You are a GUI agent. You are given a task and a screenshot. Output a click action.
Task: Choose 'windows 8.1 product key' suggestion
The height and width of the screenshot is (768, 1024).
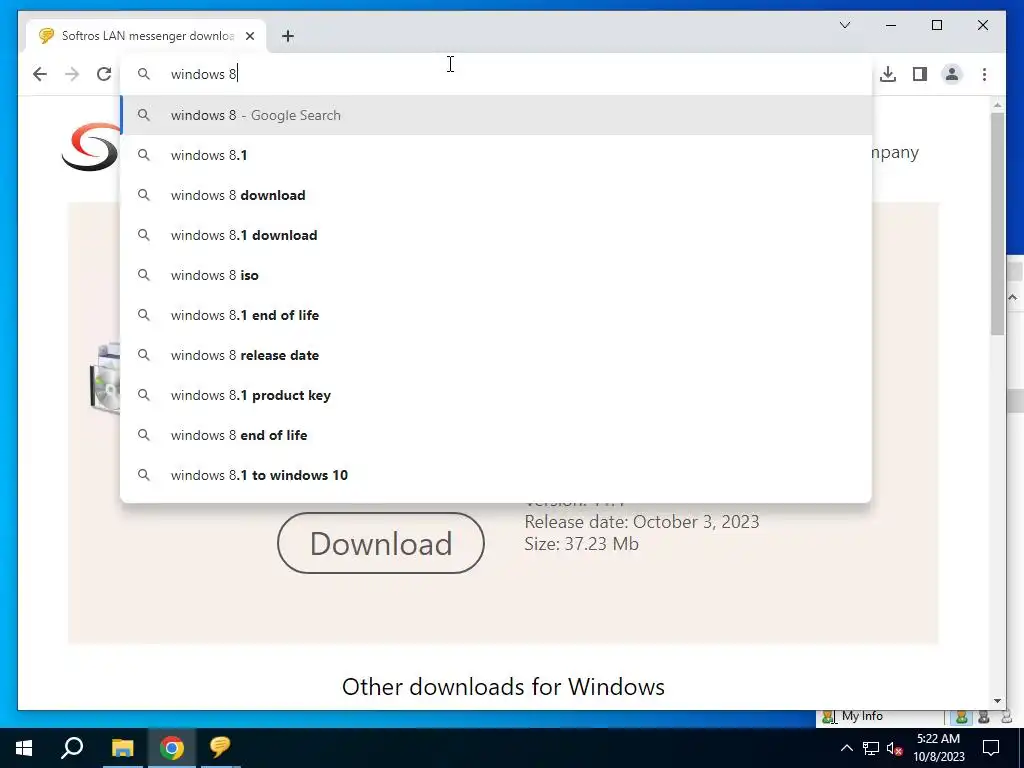[x=496, y=395]
